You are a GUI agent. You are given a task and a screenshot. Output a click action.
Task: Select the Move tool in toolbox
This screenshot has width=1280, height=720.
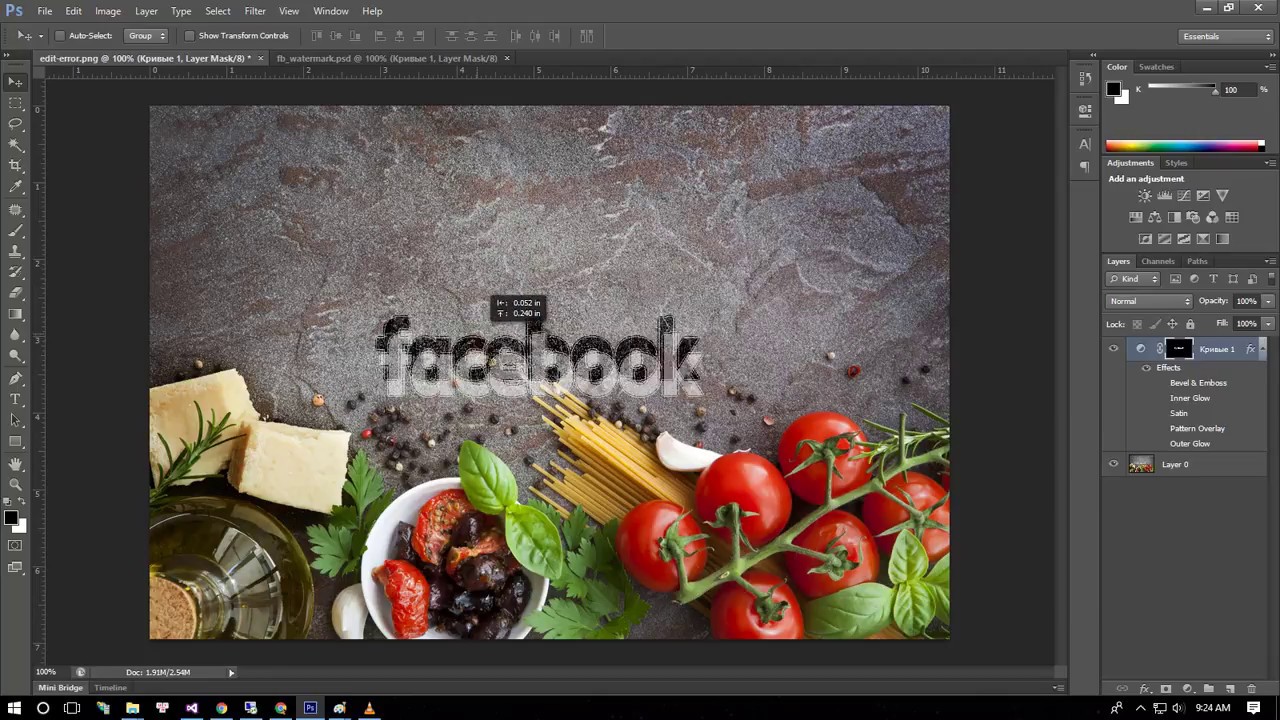(16, 82)
